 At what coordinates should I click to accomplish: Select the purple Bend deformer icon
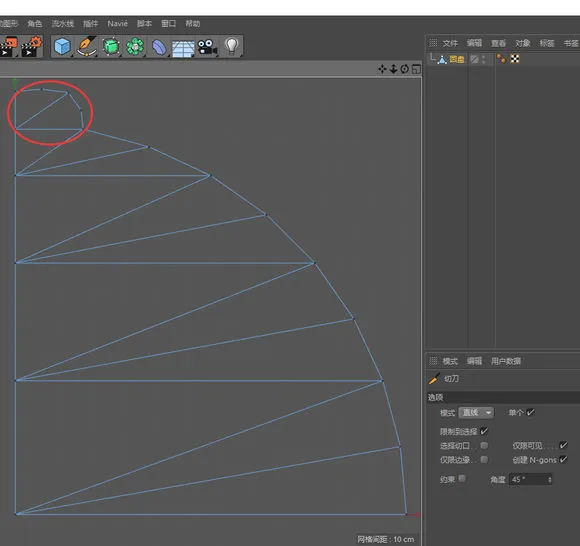click(159, 47)
